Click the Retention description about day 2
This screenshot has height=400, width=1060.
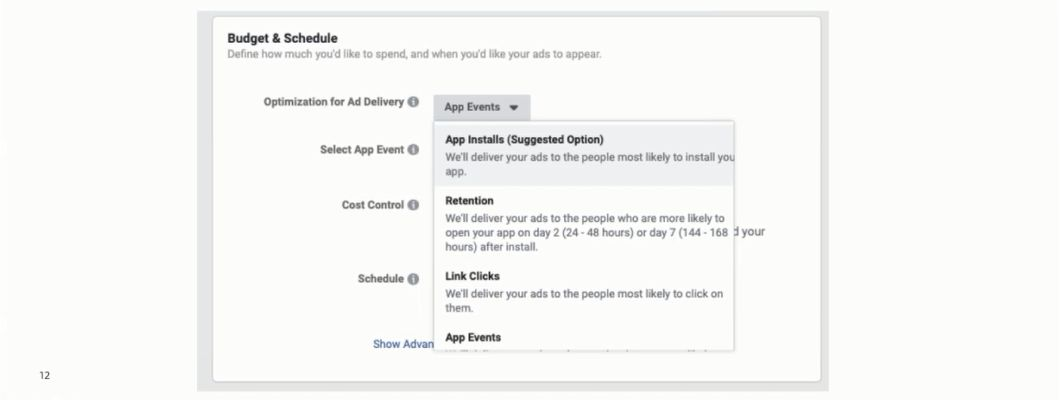pos(586,232)
